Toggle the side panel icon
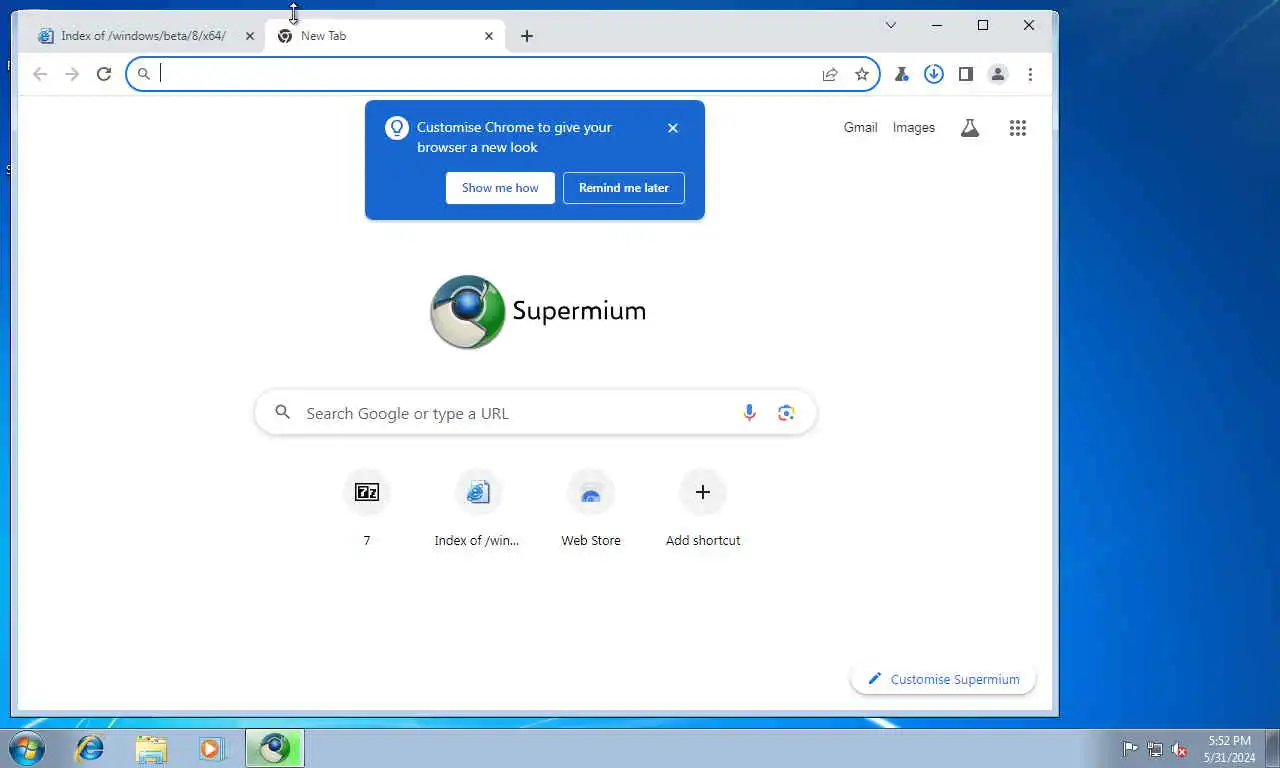This screenshot has width=1280, height=768. 966,74
